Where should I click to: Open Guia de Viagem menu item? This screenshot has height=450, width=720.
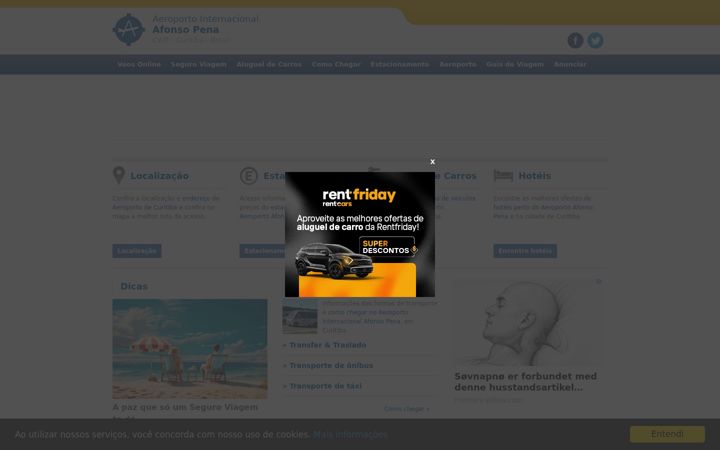515,64
